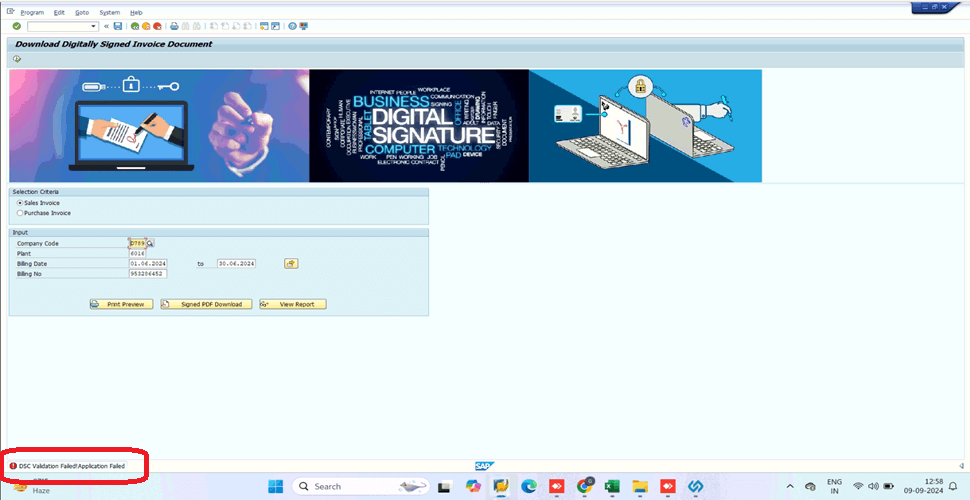
Task: Open File Explorer from taskbar
Action: pyautogui.click(x=640, y=486)
